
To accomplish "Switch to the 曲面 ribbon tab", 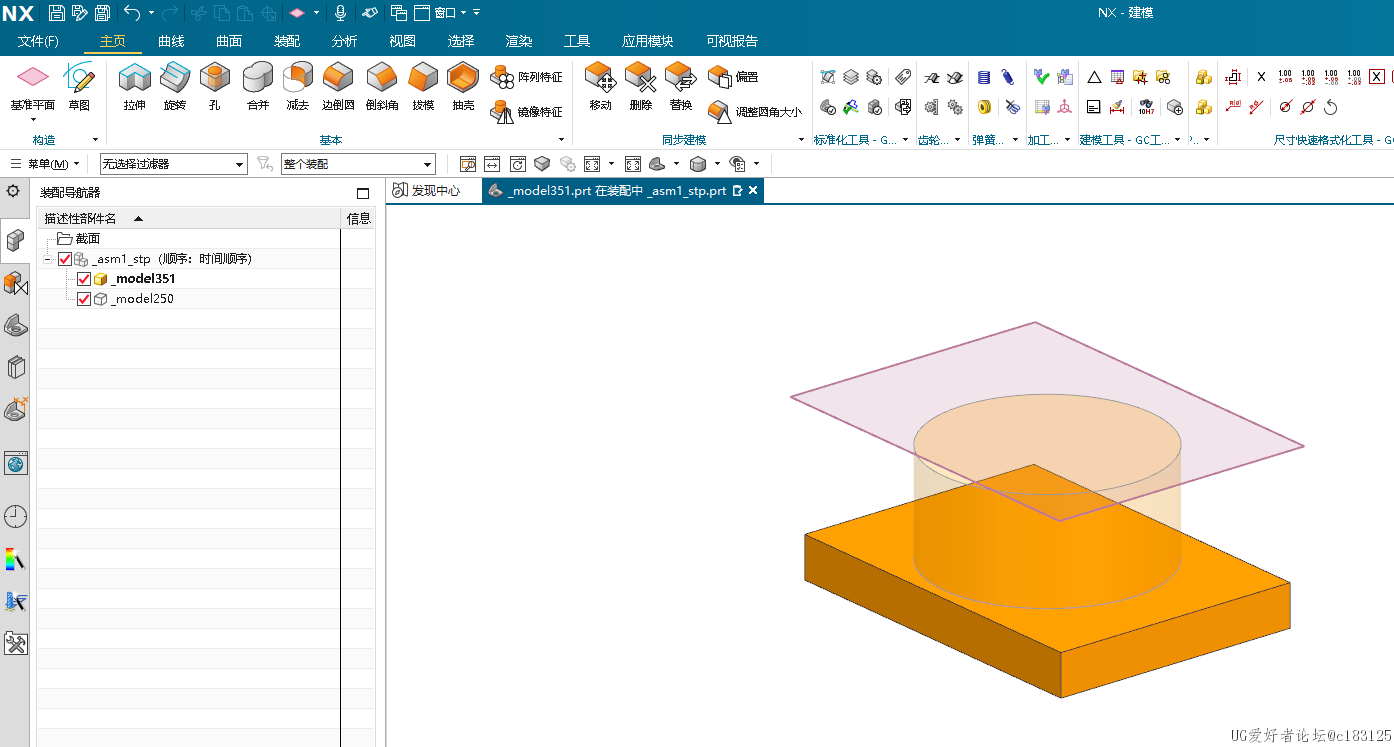I will click(x=229, y=42).
